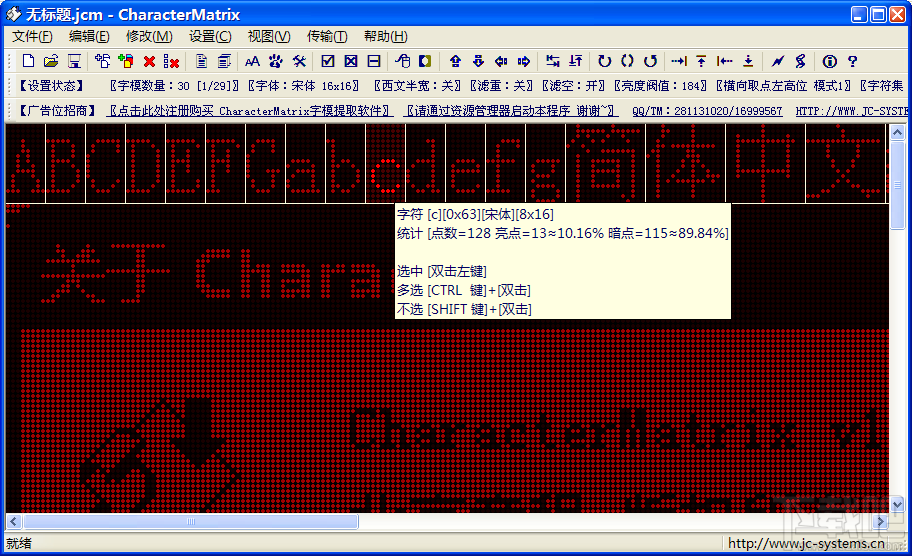This screenshot has width=912, height=556.
Task: Open the info circle about icon
Action: (829, 61)
